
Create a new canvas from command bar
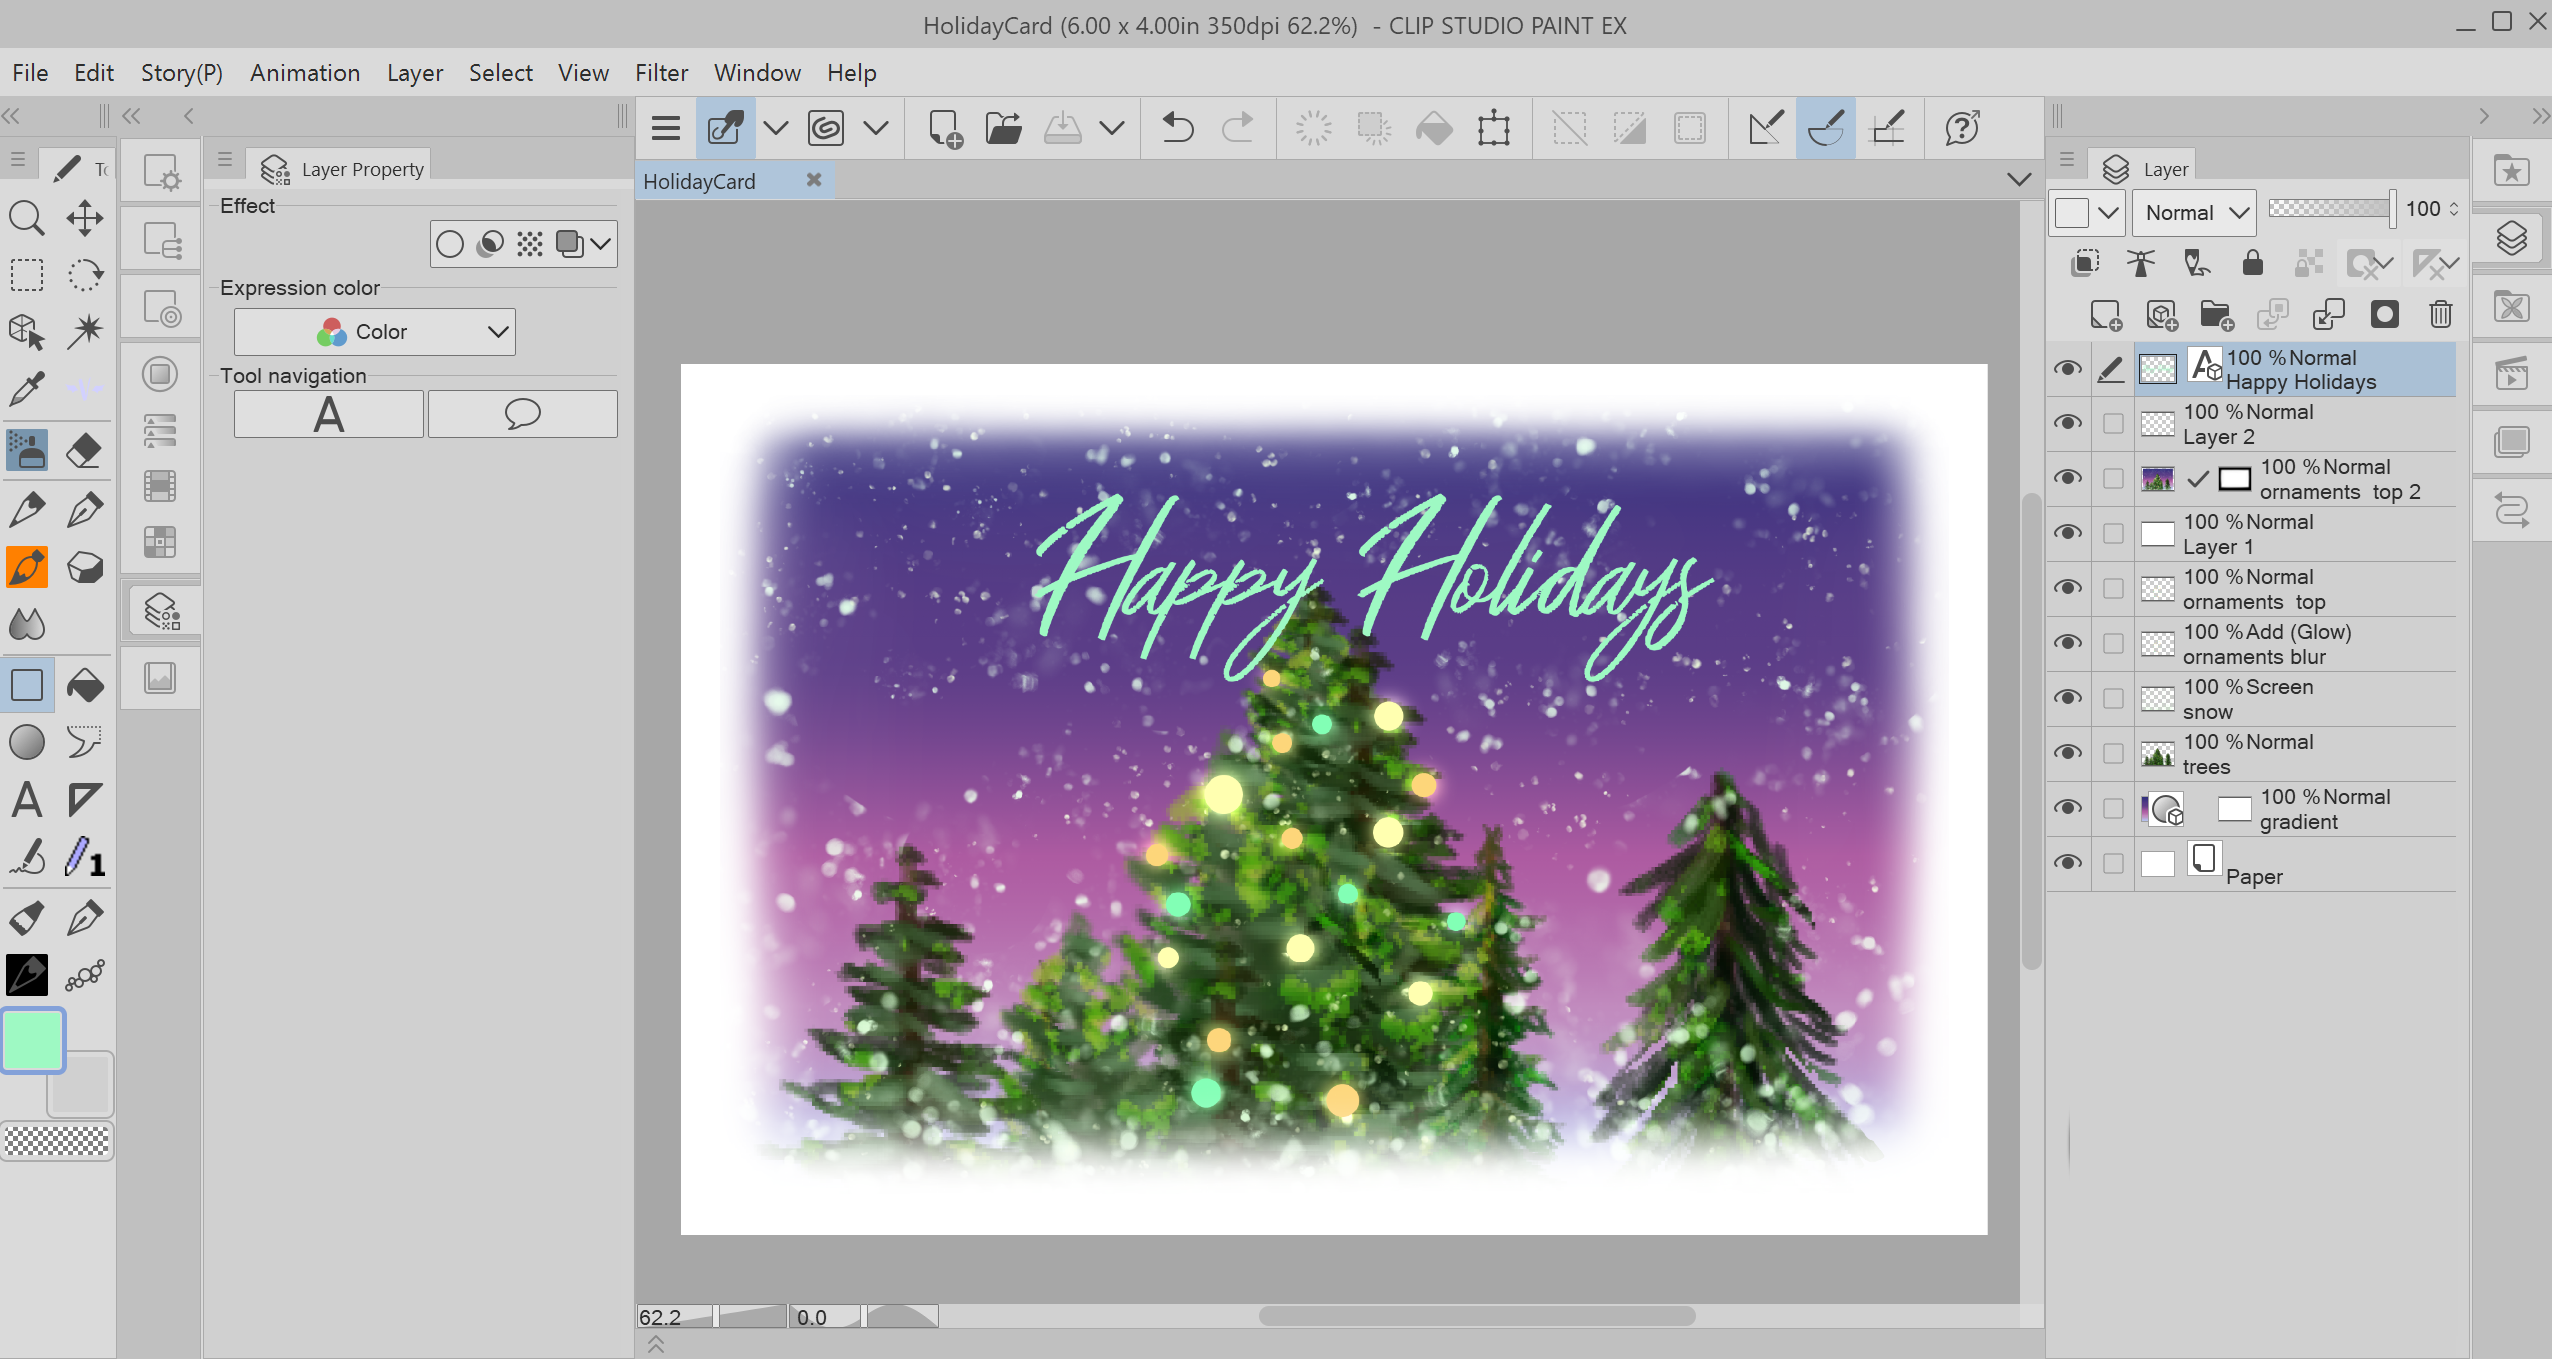pyautogui.click(x=945, y=128)
